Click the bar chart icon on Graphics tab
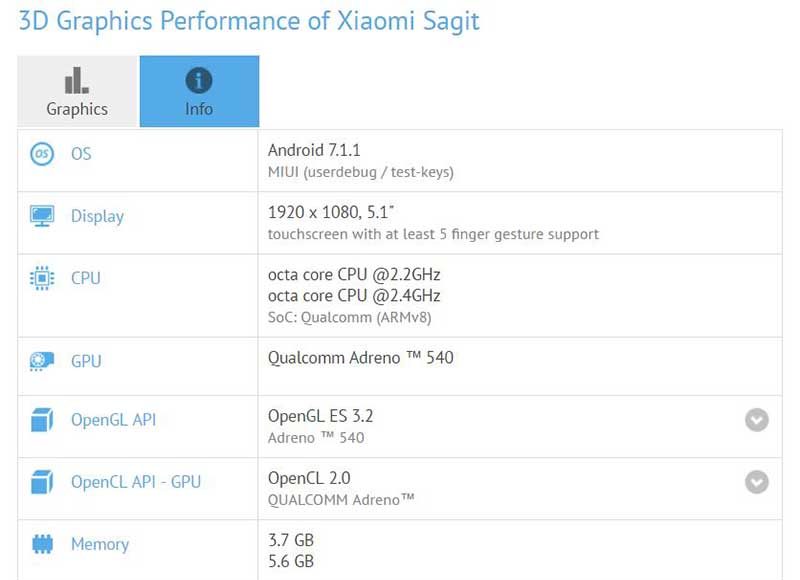Viewport: 800px width, 580px height. point(77,80)
